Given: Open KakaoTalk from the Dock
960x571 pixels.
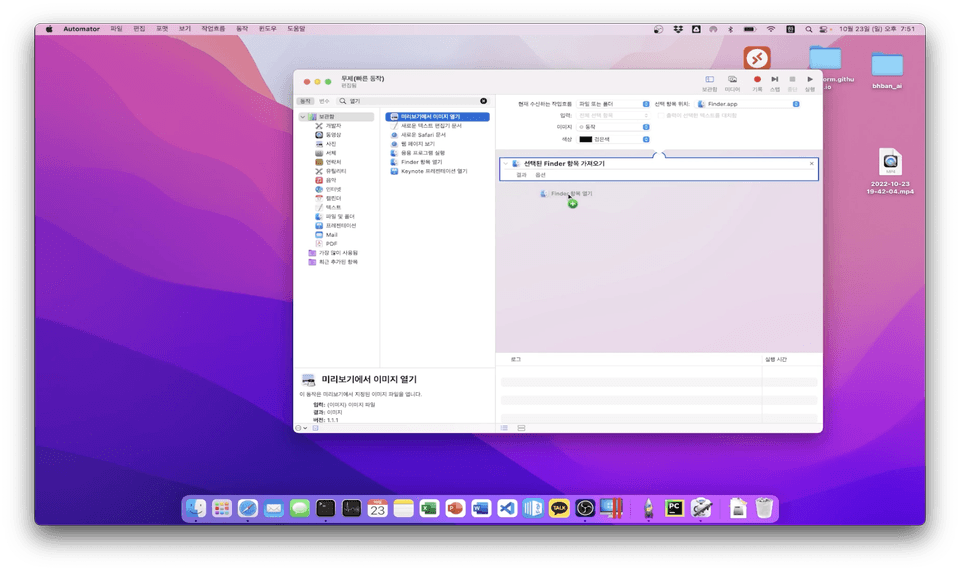Looking at the screenshot, I should point(559,508).
